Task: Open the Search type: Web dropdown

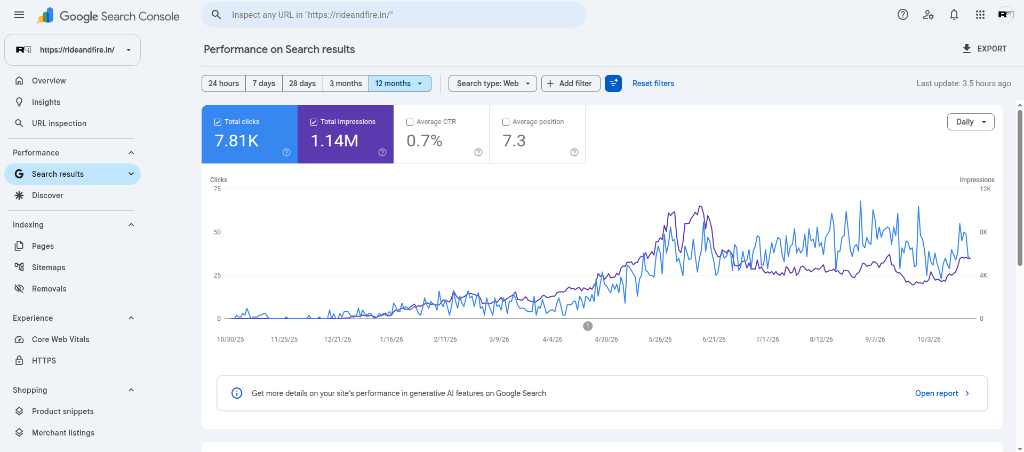Action: pos(492,84)
